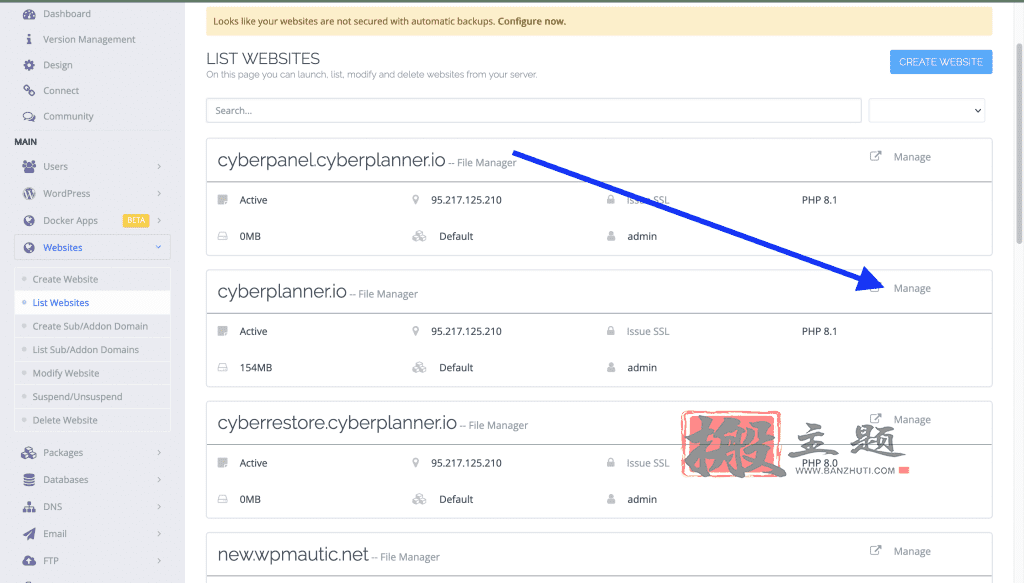1024x583 pixels.
Task: Open Suspend/Unsuspend submenu item
Action: (x=92, y=397)
